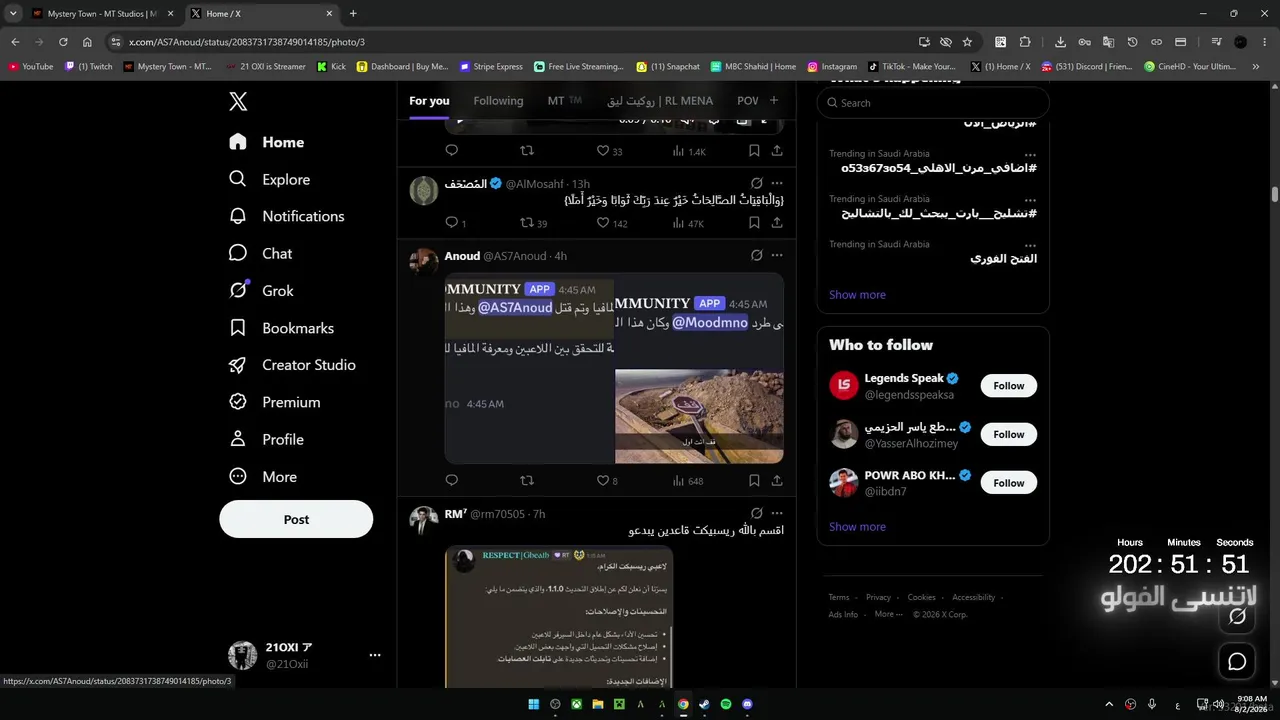Open the Home page in the sidebar

(266, 142)
